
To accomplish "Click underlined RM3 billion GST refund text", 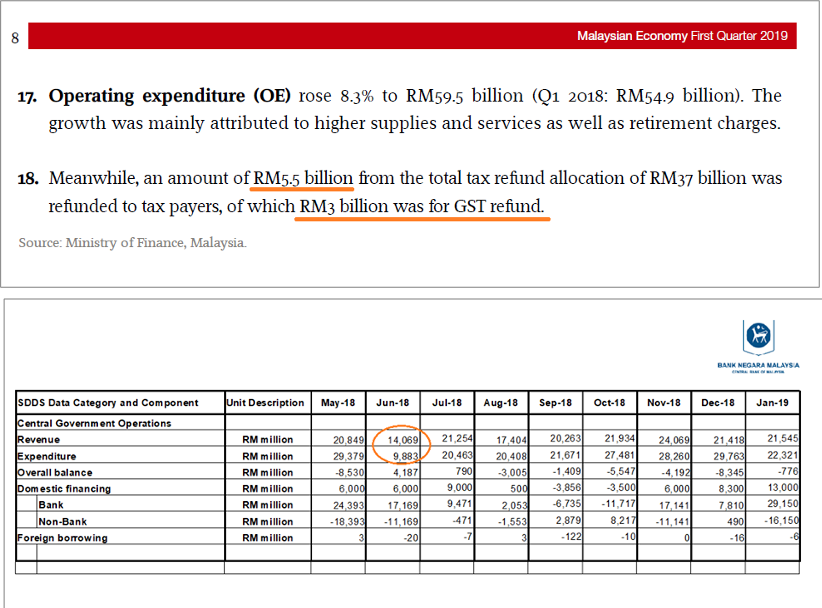I will pyautogui.click(x=423, y=207).
